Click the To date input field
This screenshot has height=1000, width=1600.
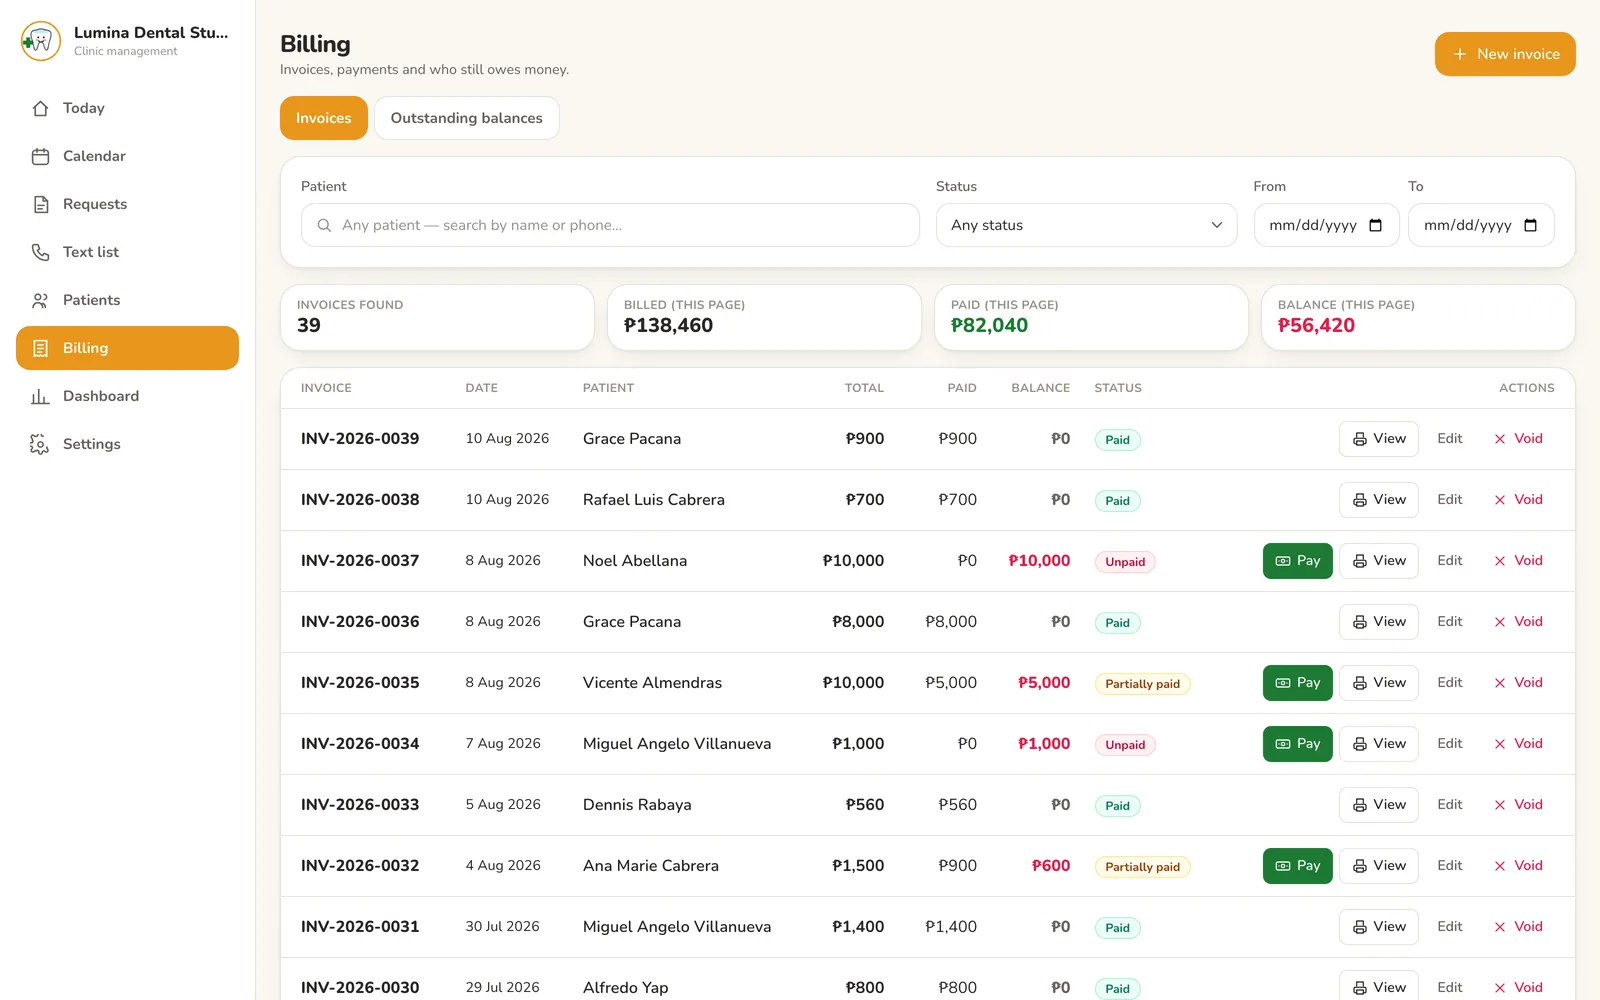click(x=1481, y=225)
